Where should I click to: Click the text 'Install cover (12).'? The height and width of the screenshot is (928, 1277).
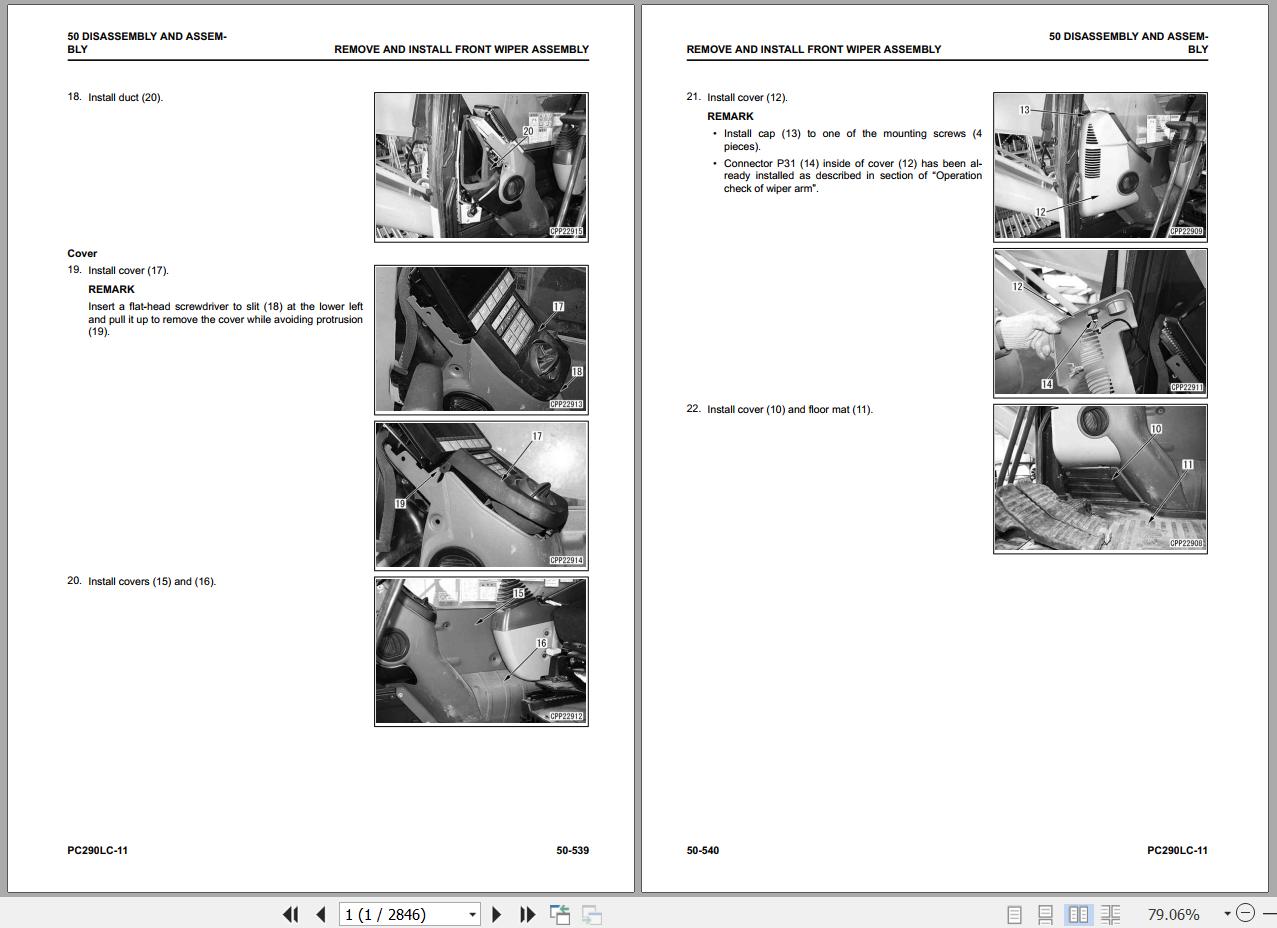click(747, 97)
